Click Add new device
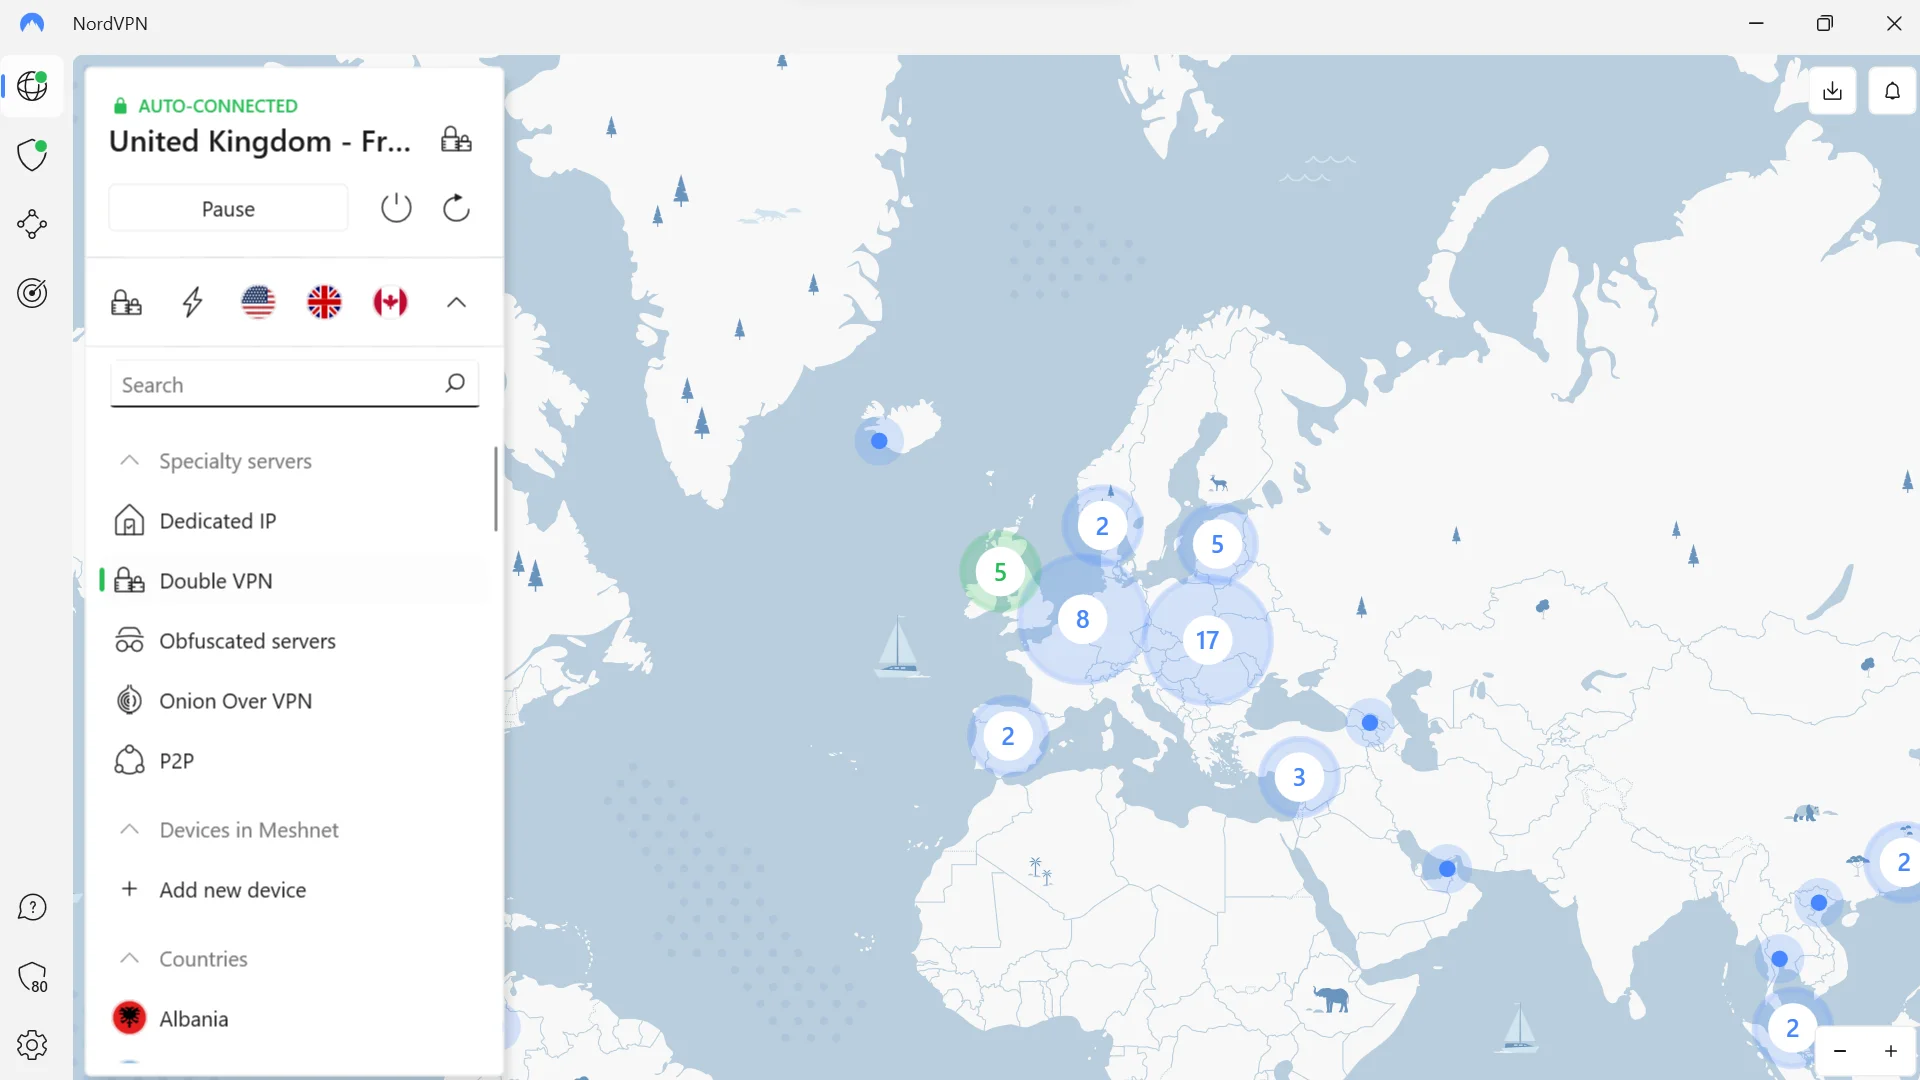Viewport: 1920px width, 1080px height. (294, 890)
